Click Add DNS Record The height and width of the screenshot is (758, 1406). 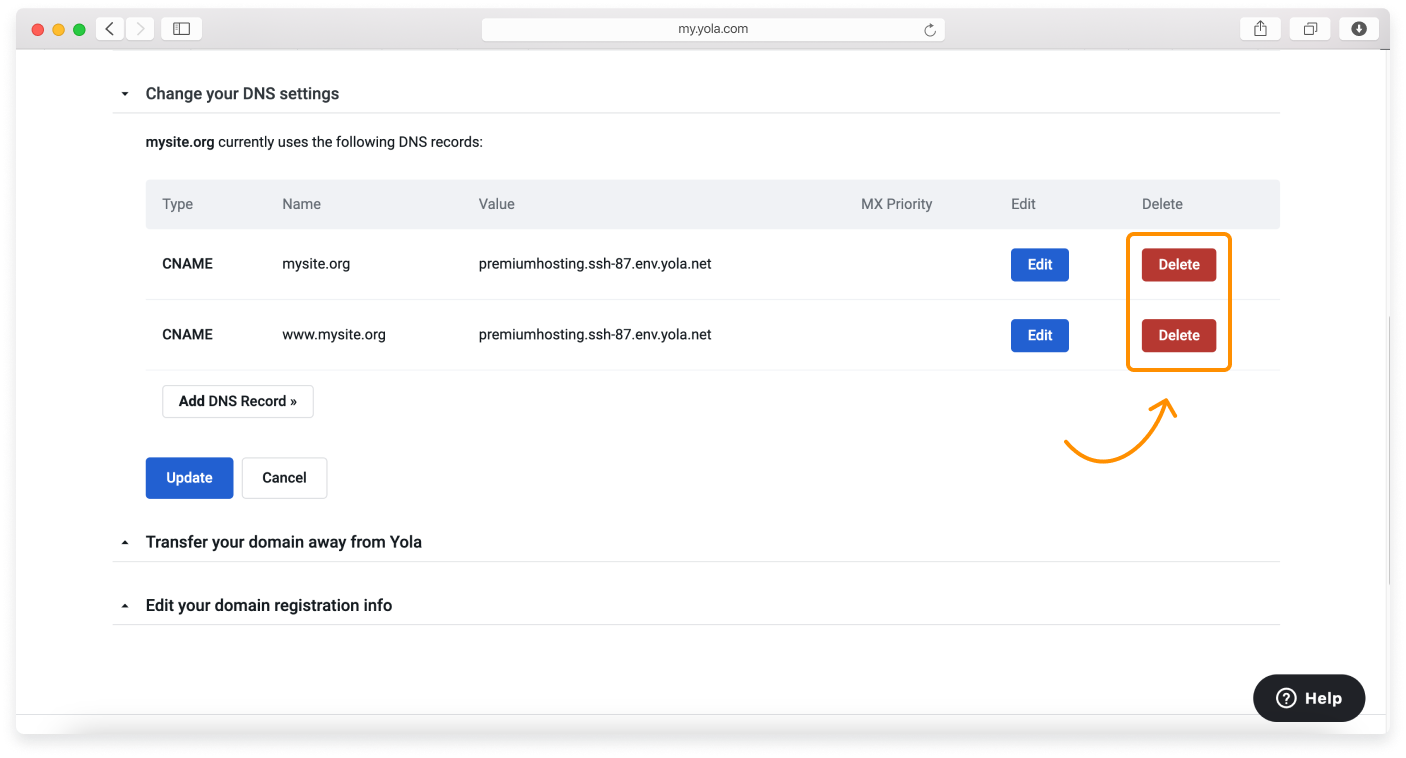click(237, 401)
